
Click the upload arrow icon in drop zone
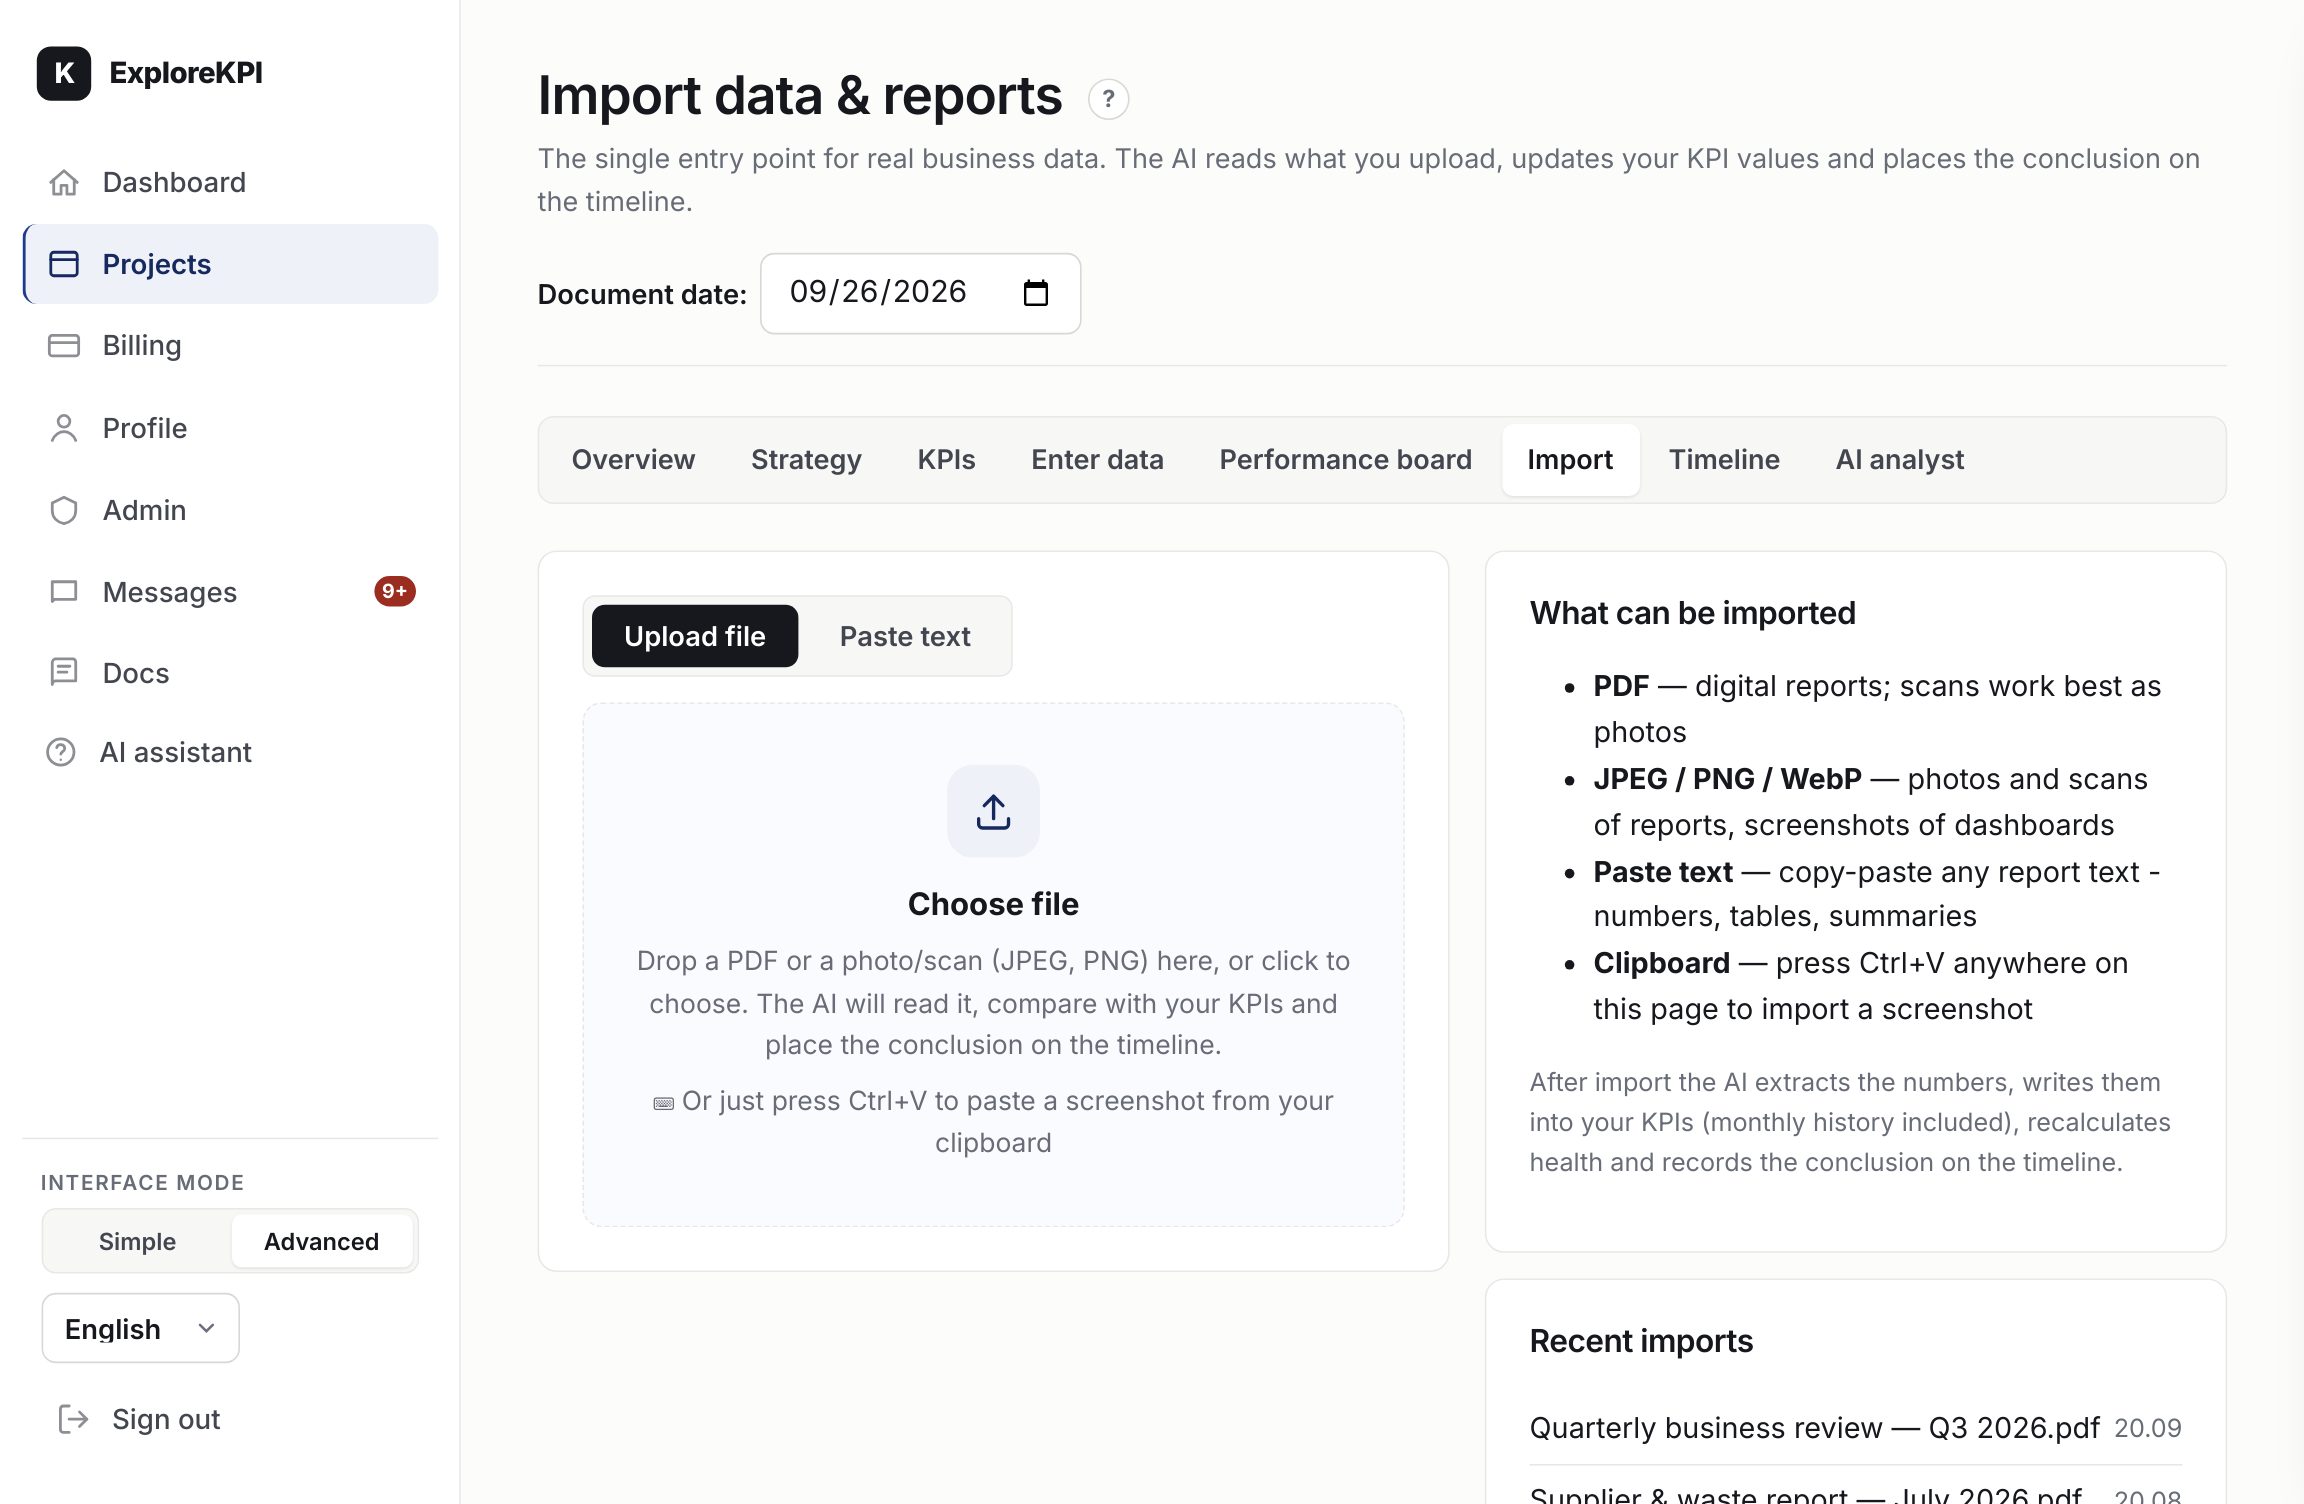(x=993, y=811)
